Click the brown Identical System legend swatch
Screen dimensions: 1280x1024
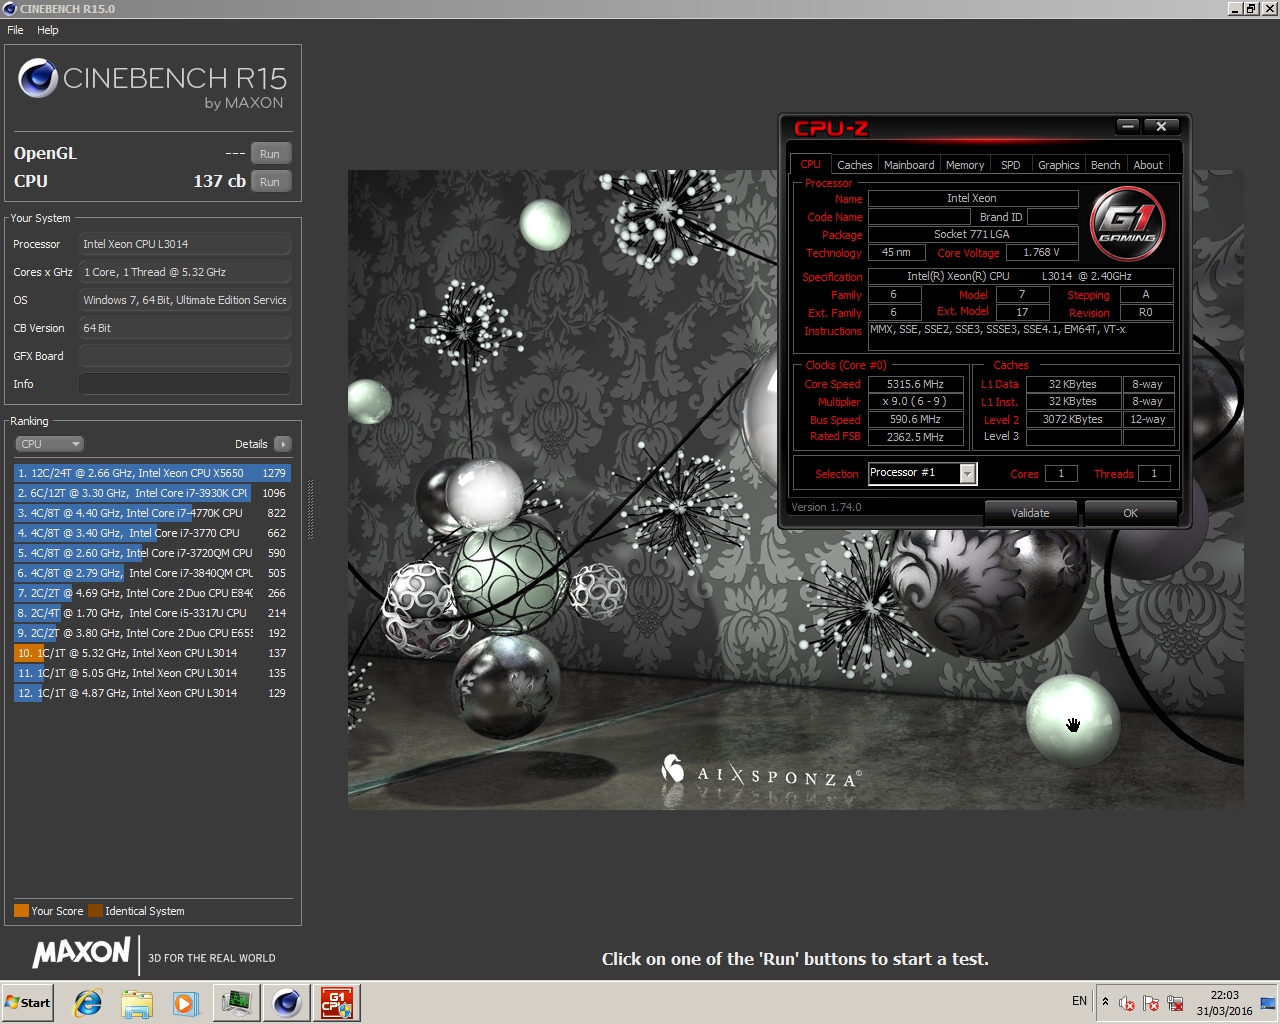coord(95,911)
